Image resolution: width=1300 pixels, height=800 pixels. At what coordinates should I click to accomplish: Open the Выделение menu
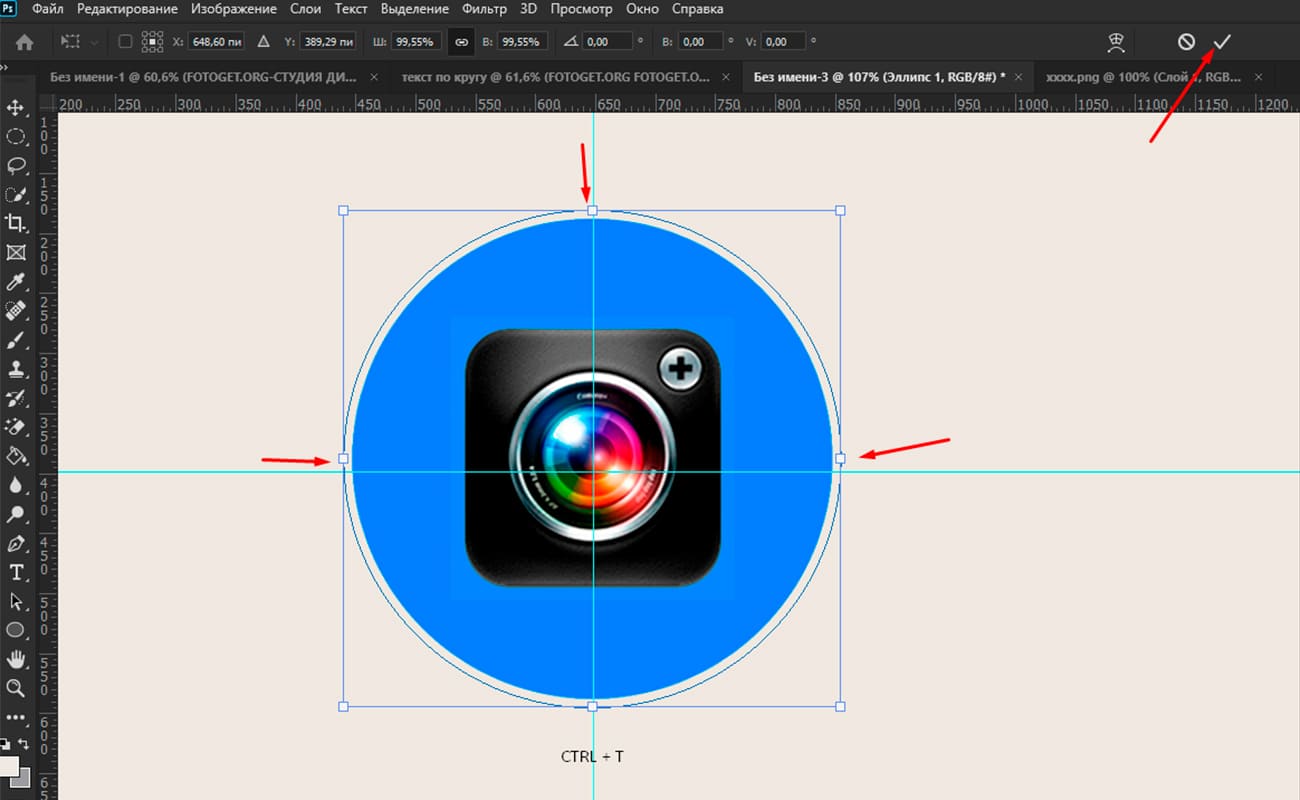415,9
